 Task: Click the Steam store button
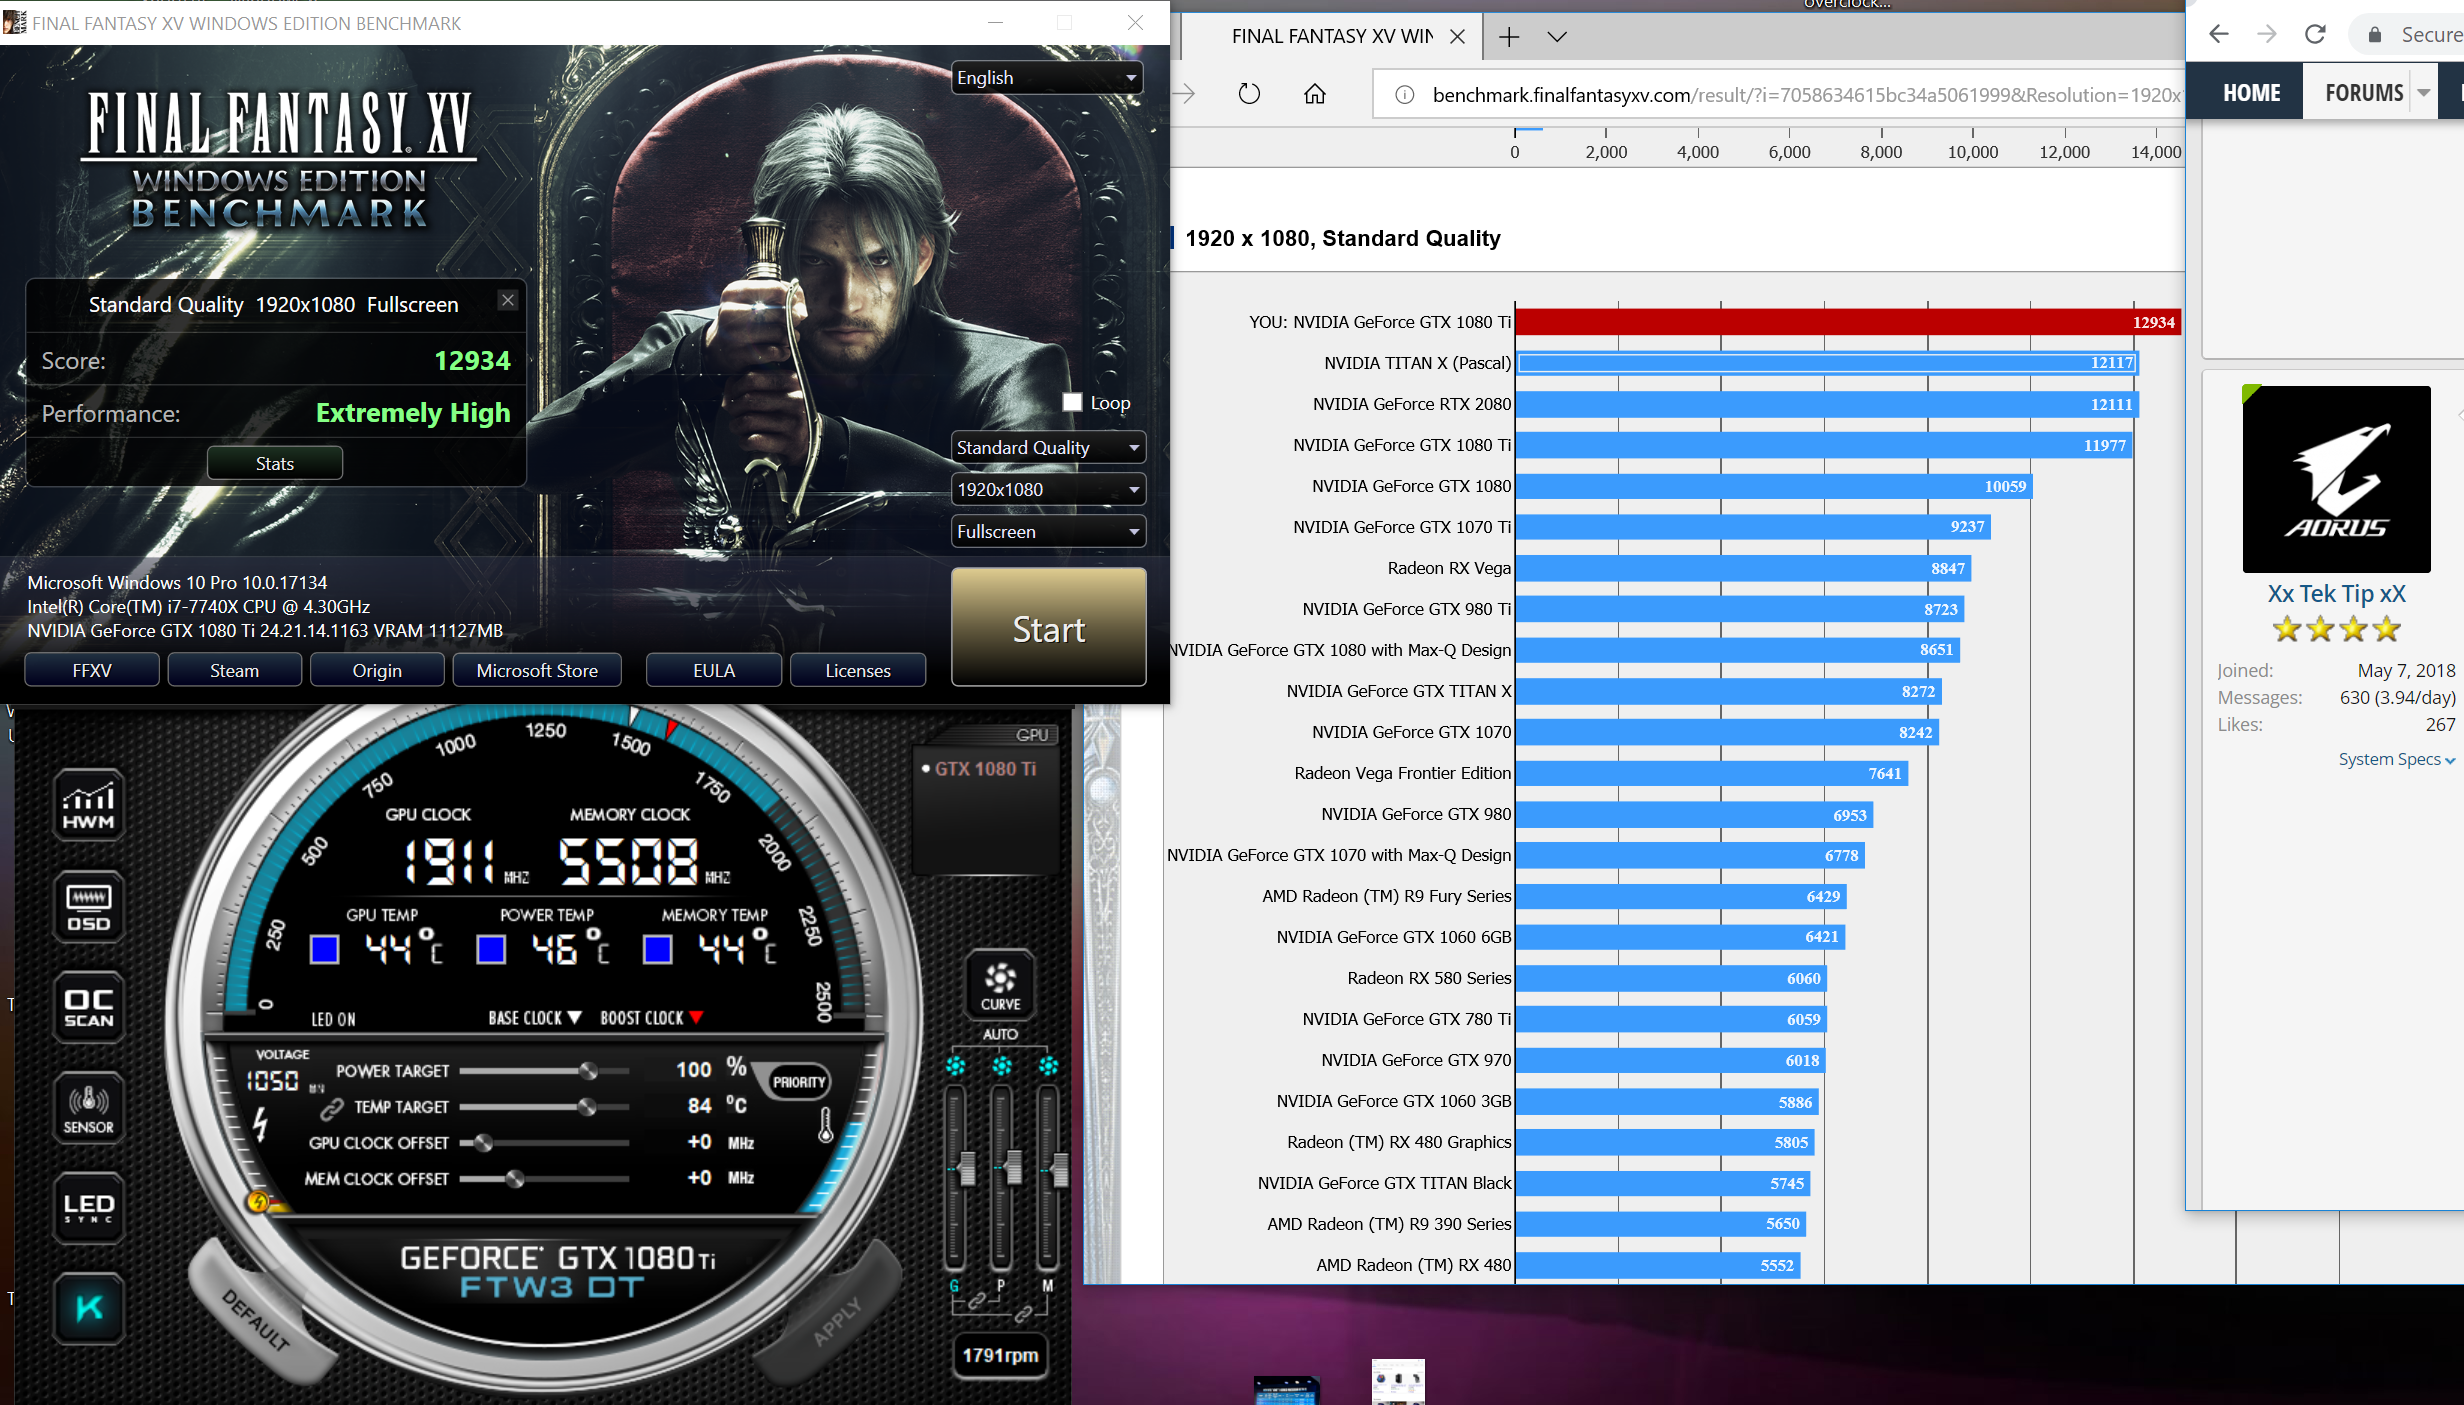coord(234,671)
